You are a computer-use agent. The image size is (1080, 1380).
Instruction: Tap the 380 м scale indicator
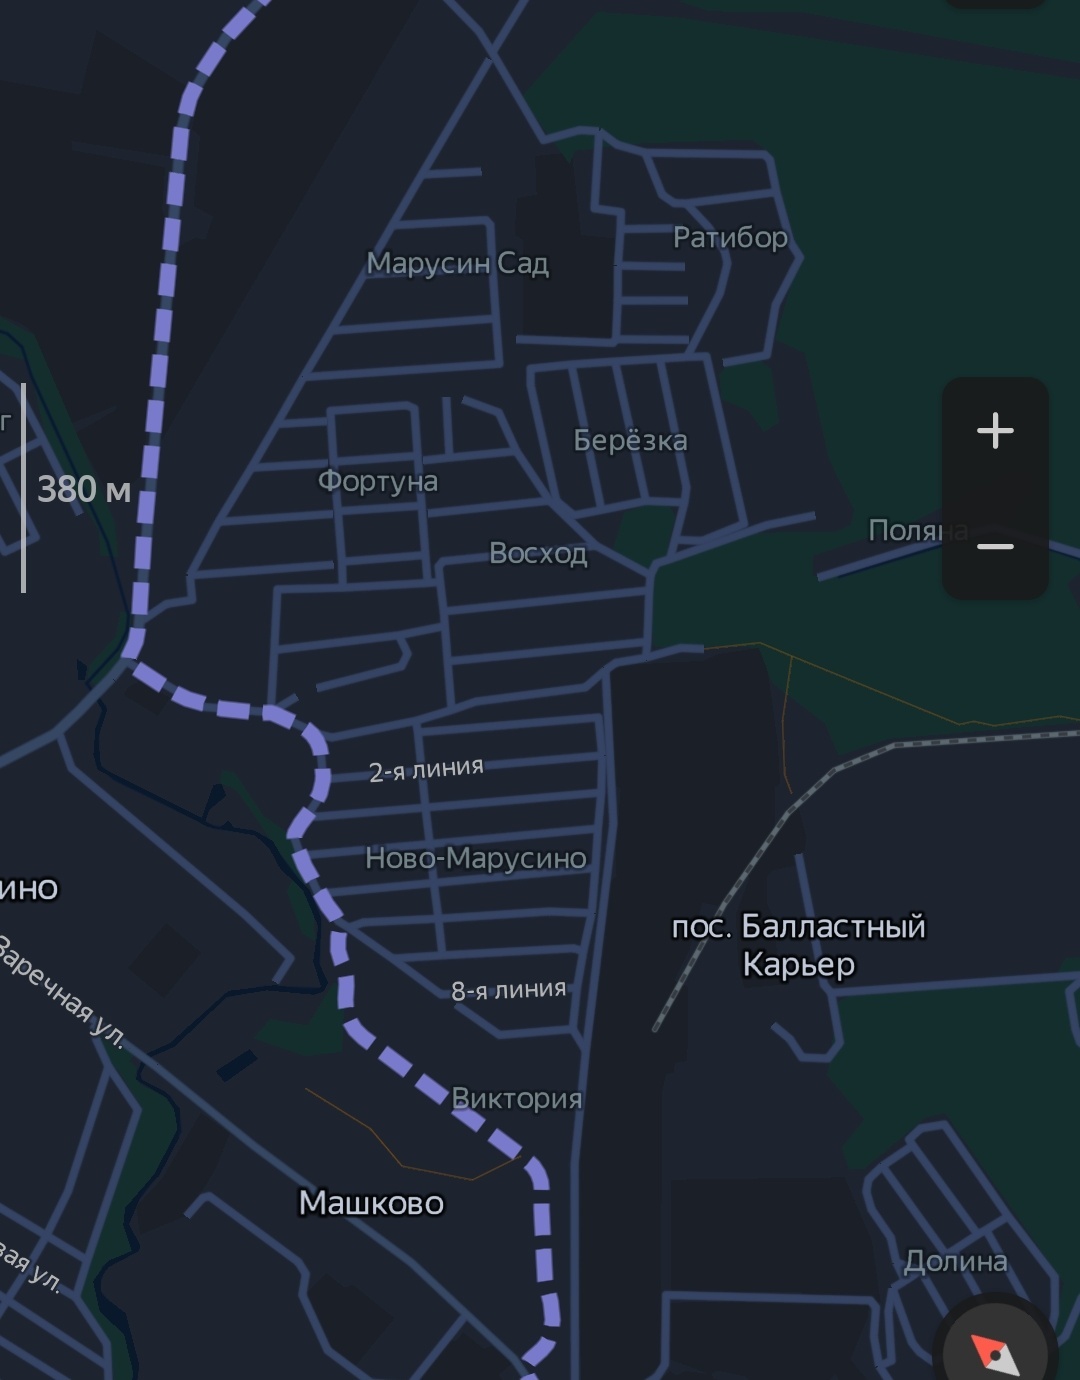pyautogui.click(x=84, y=489)
